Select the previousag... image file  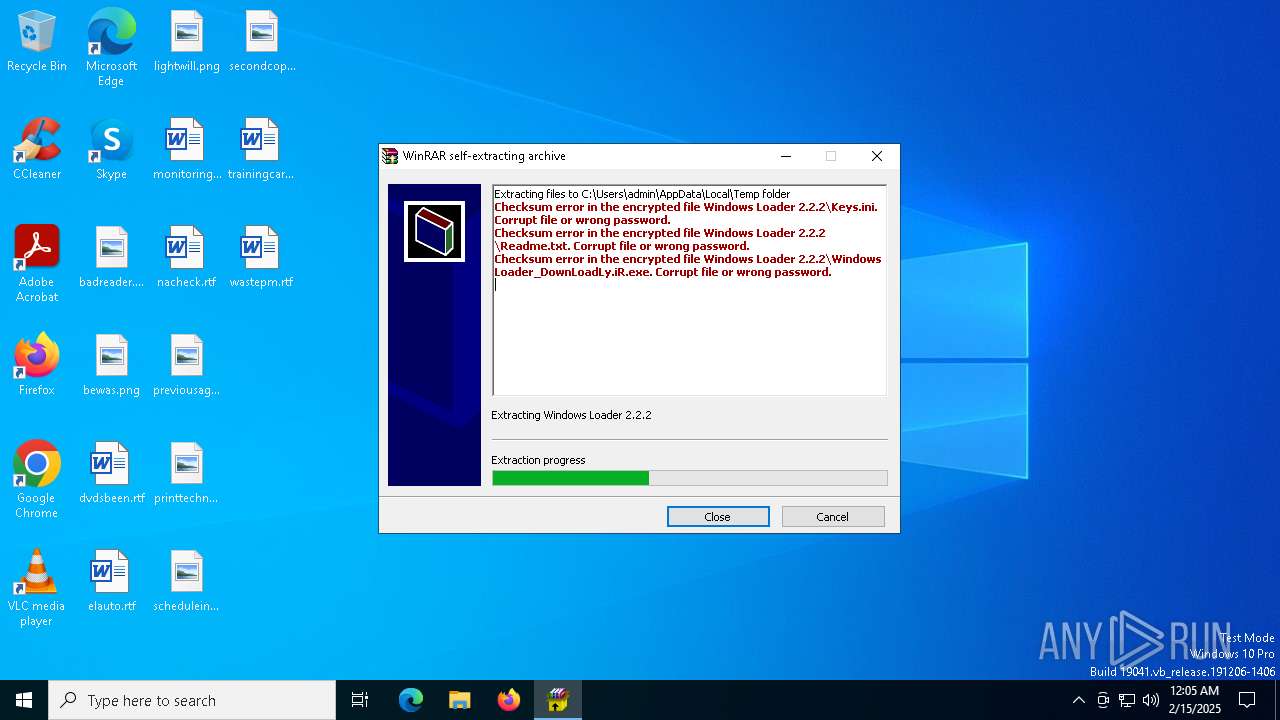pos(187,365)
